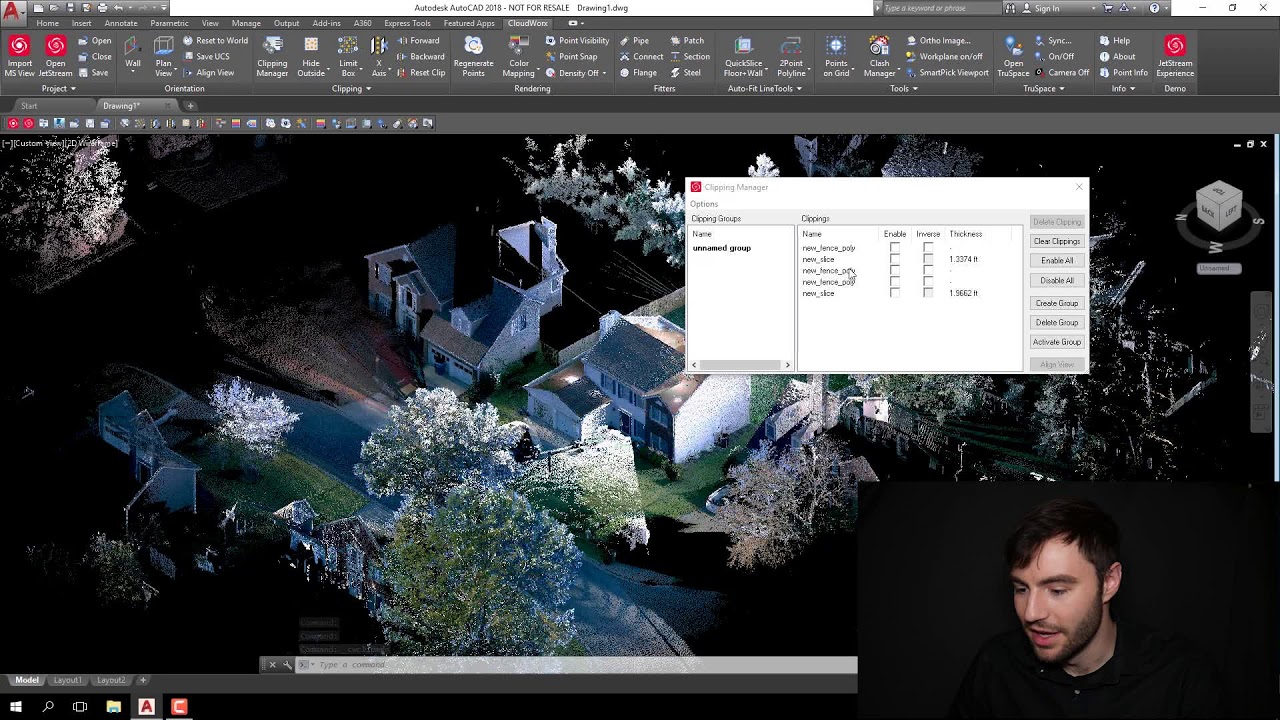The width and height of the screenshot is (1280, 720).
Task: Click the AutoCAD application menu logo
Action: pos(13,13)
